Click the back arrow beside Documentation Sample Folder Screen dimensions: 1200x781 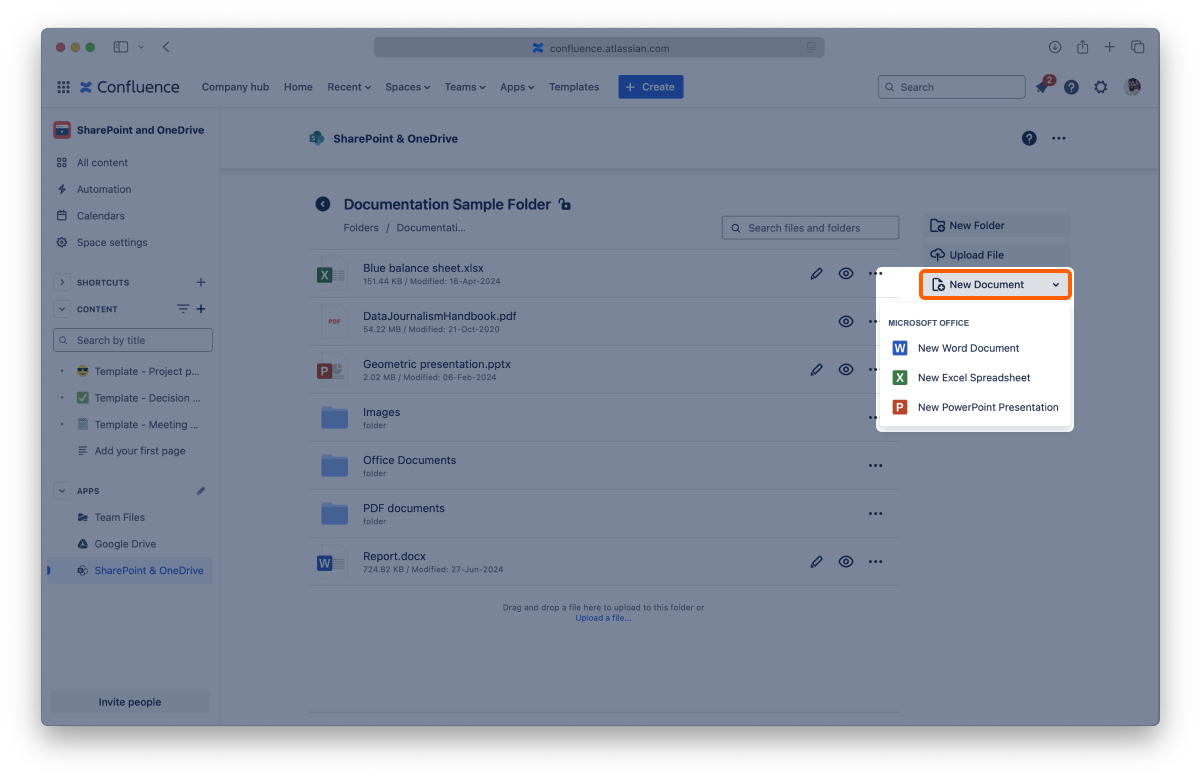point(322,204)
